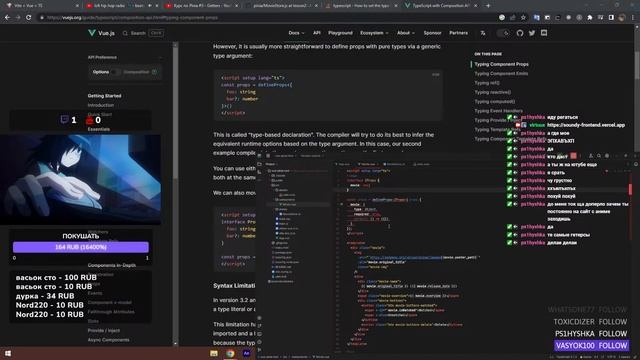Click the 'VASYOK100 FOLLOW' alert banner
This screenshot has width=640, height=360.
pyautogui.click(x=591, y=346)
